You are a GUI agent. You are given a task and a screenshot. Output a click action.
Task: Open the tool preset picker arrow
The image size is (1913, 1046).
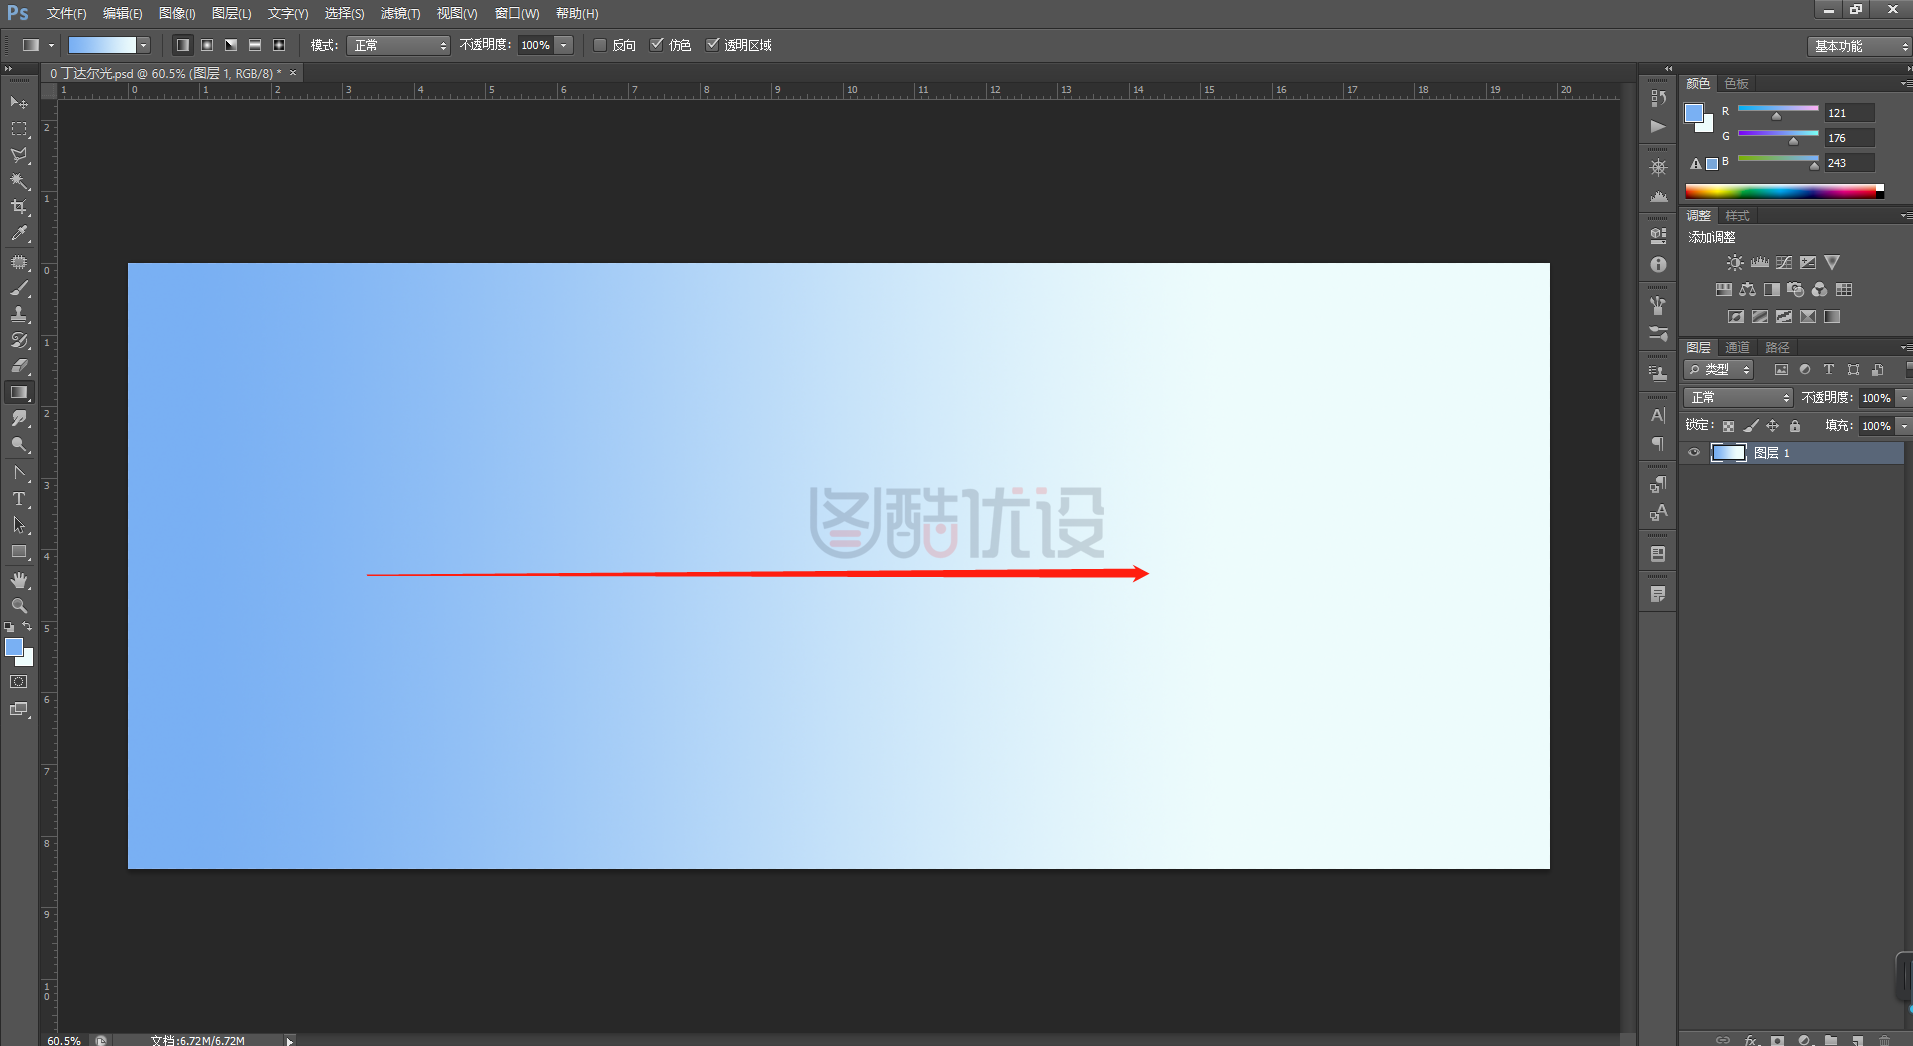[51, 45]
